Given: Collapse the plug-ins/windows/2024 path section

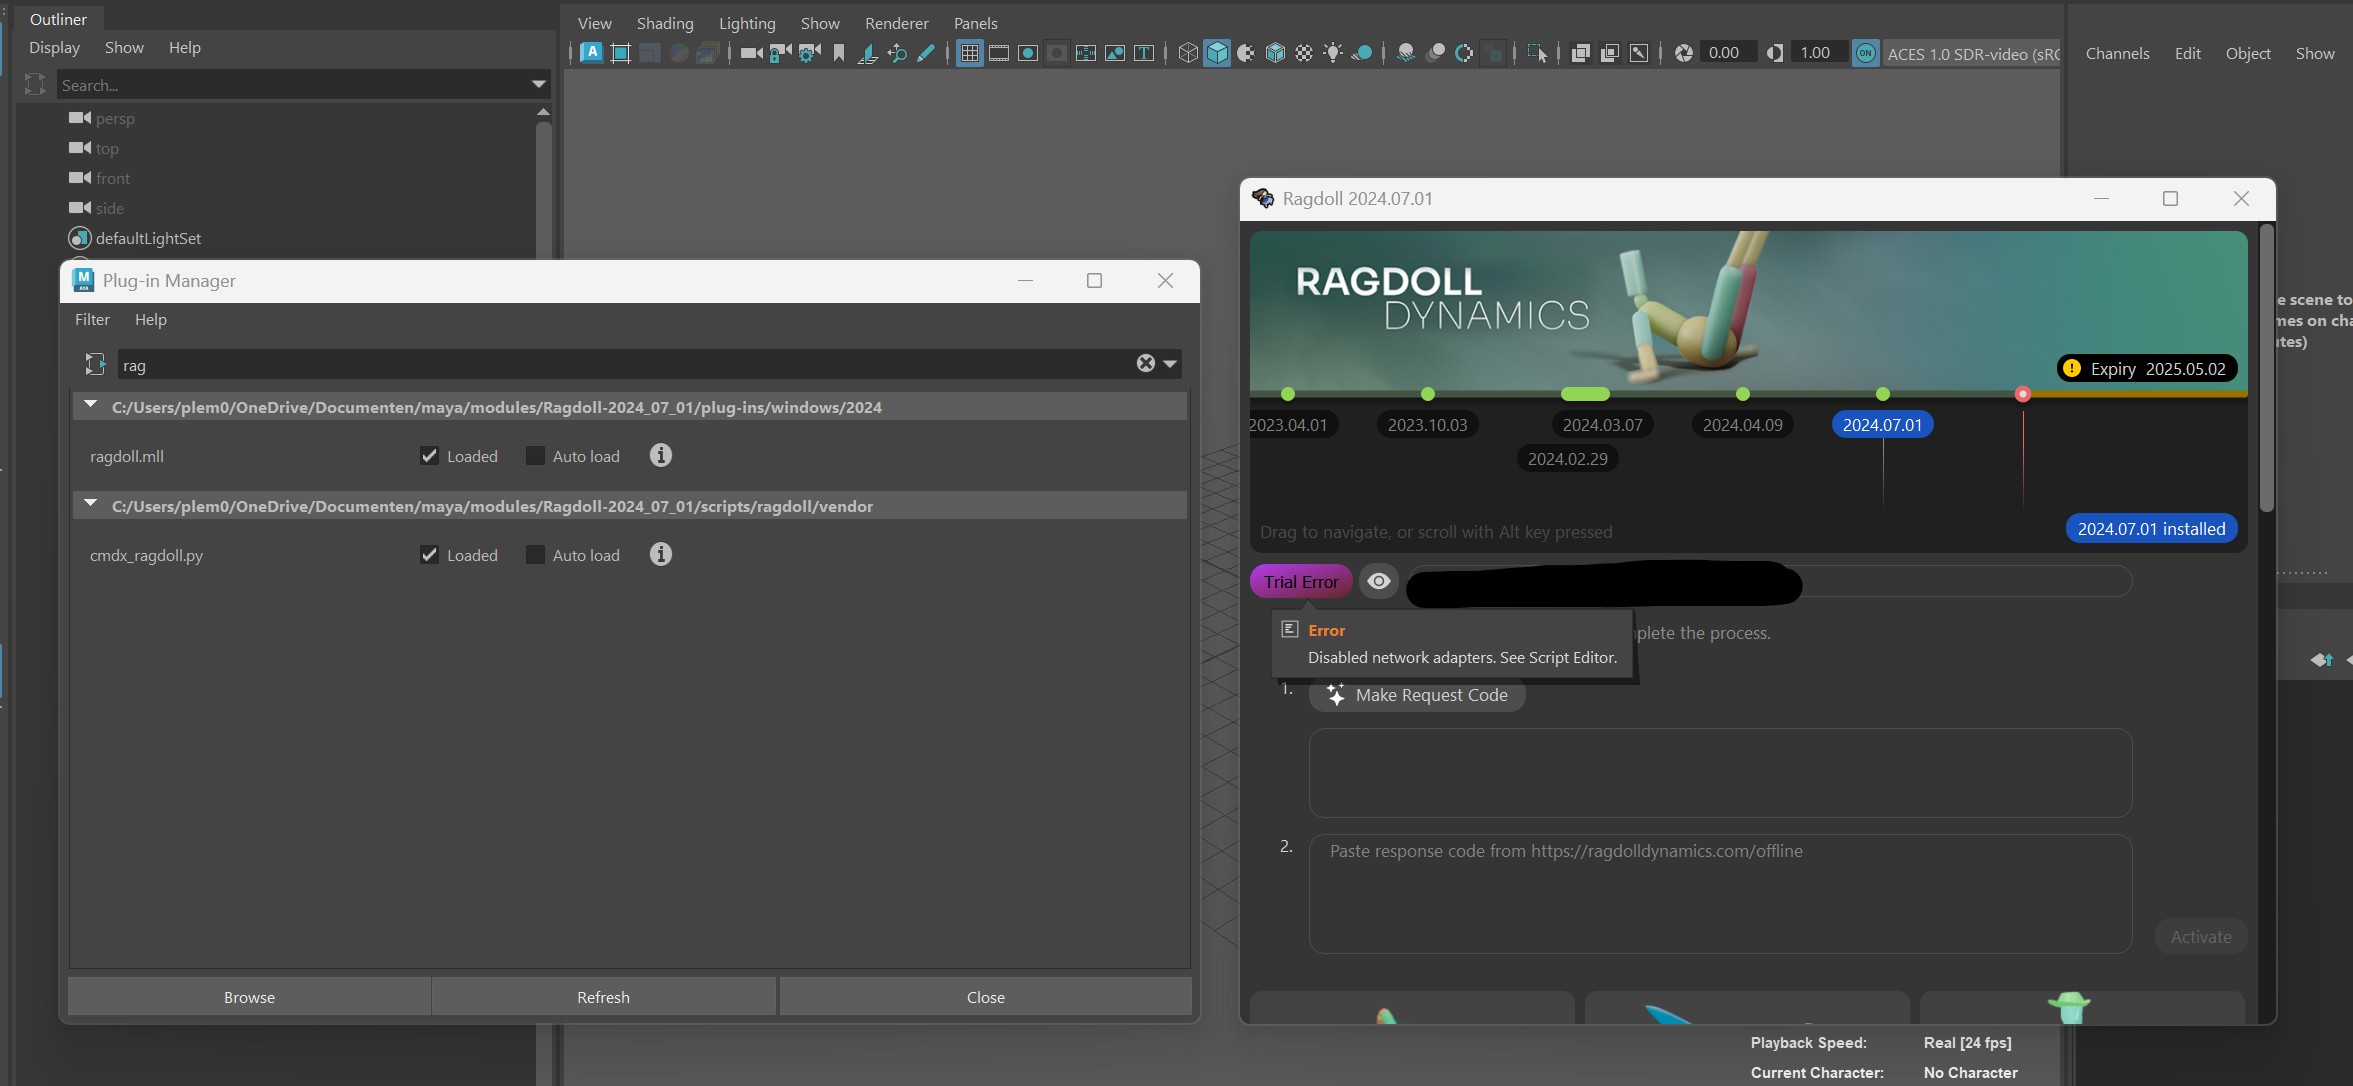Looking at the screenshot, I should (x=91, y=406).
